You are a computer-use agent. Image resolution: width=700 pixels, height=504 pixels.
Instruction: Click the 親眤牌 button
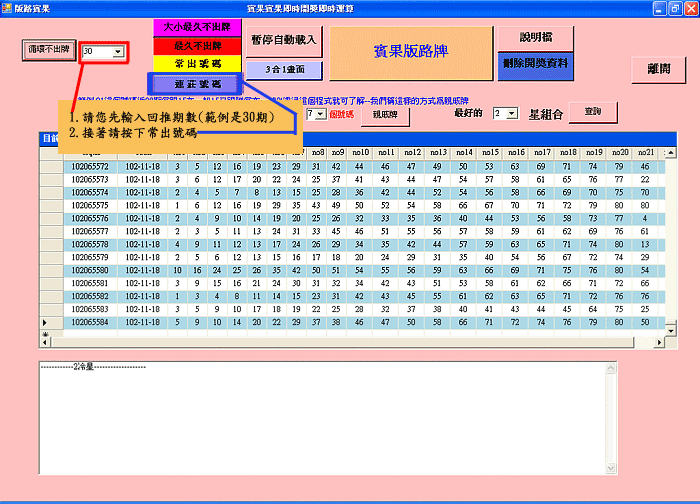pyautogui.click(x=385, y=114)
